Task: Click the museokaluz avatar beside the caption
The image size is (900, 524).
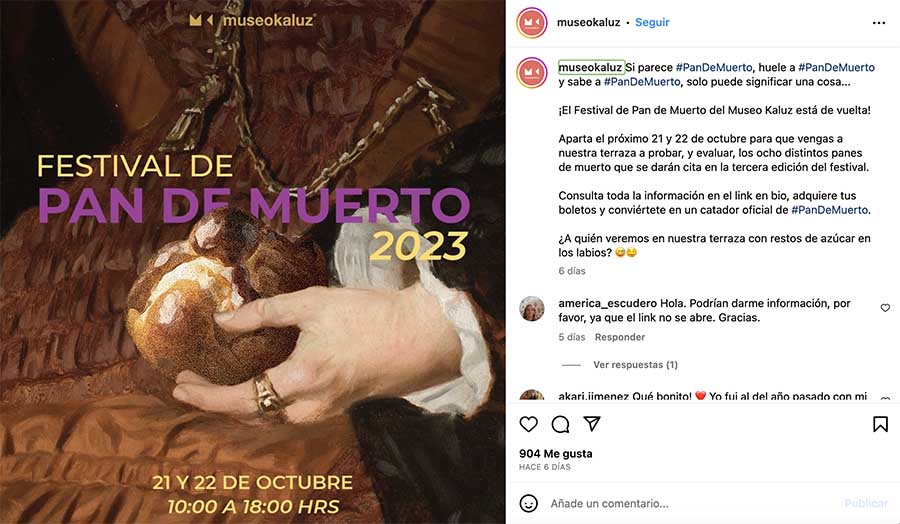Action: point(532,73)
